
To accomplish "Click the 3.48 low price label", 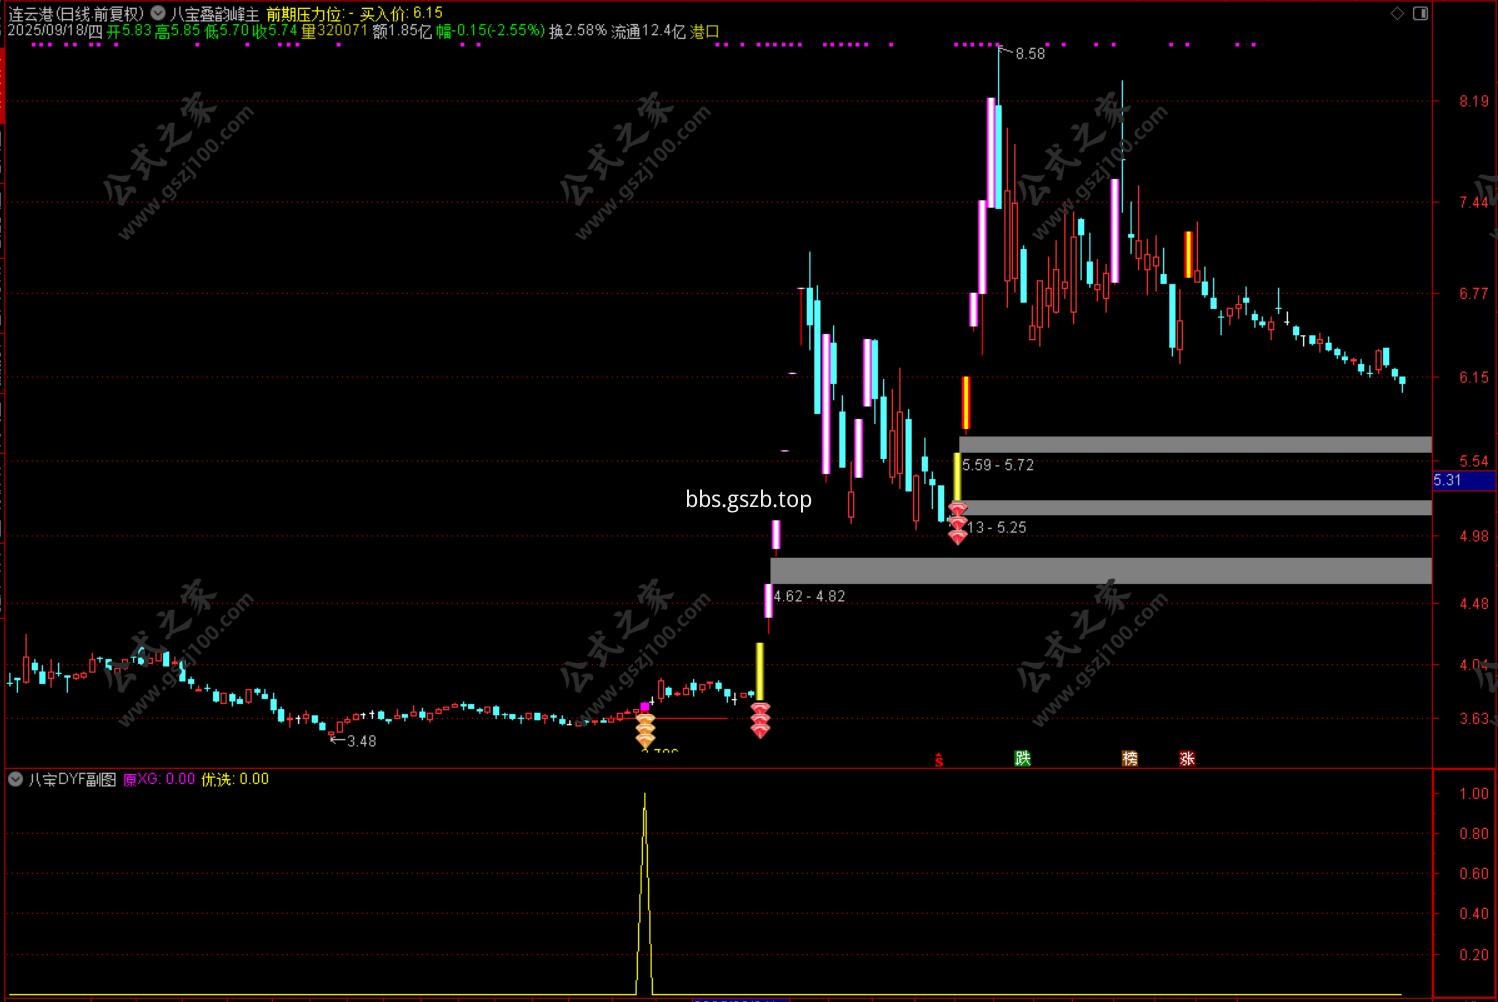I will point(361,741).
